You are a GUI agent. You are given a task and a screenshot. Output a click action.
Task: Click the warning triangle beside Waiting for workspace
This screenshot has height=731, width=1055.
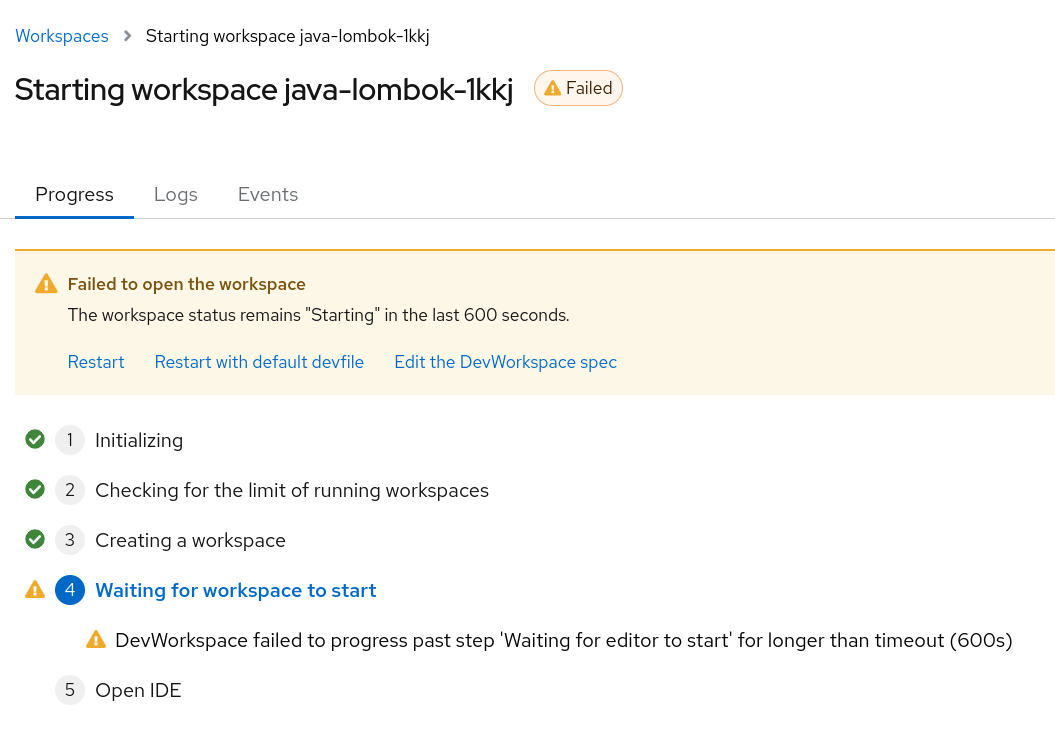click(35, 590)
